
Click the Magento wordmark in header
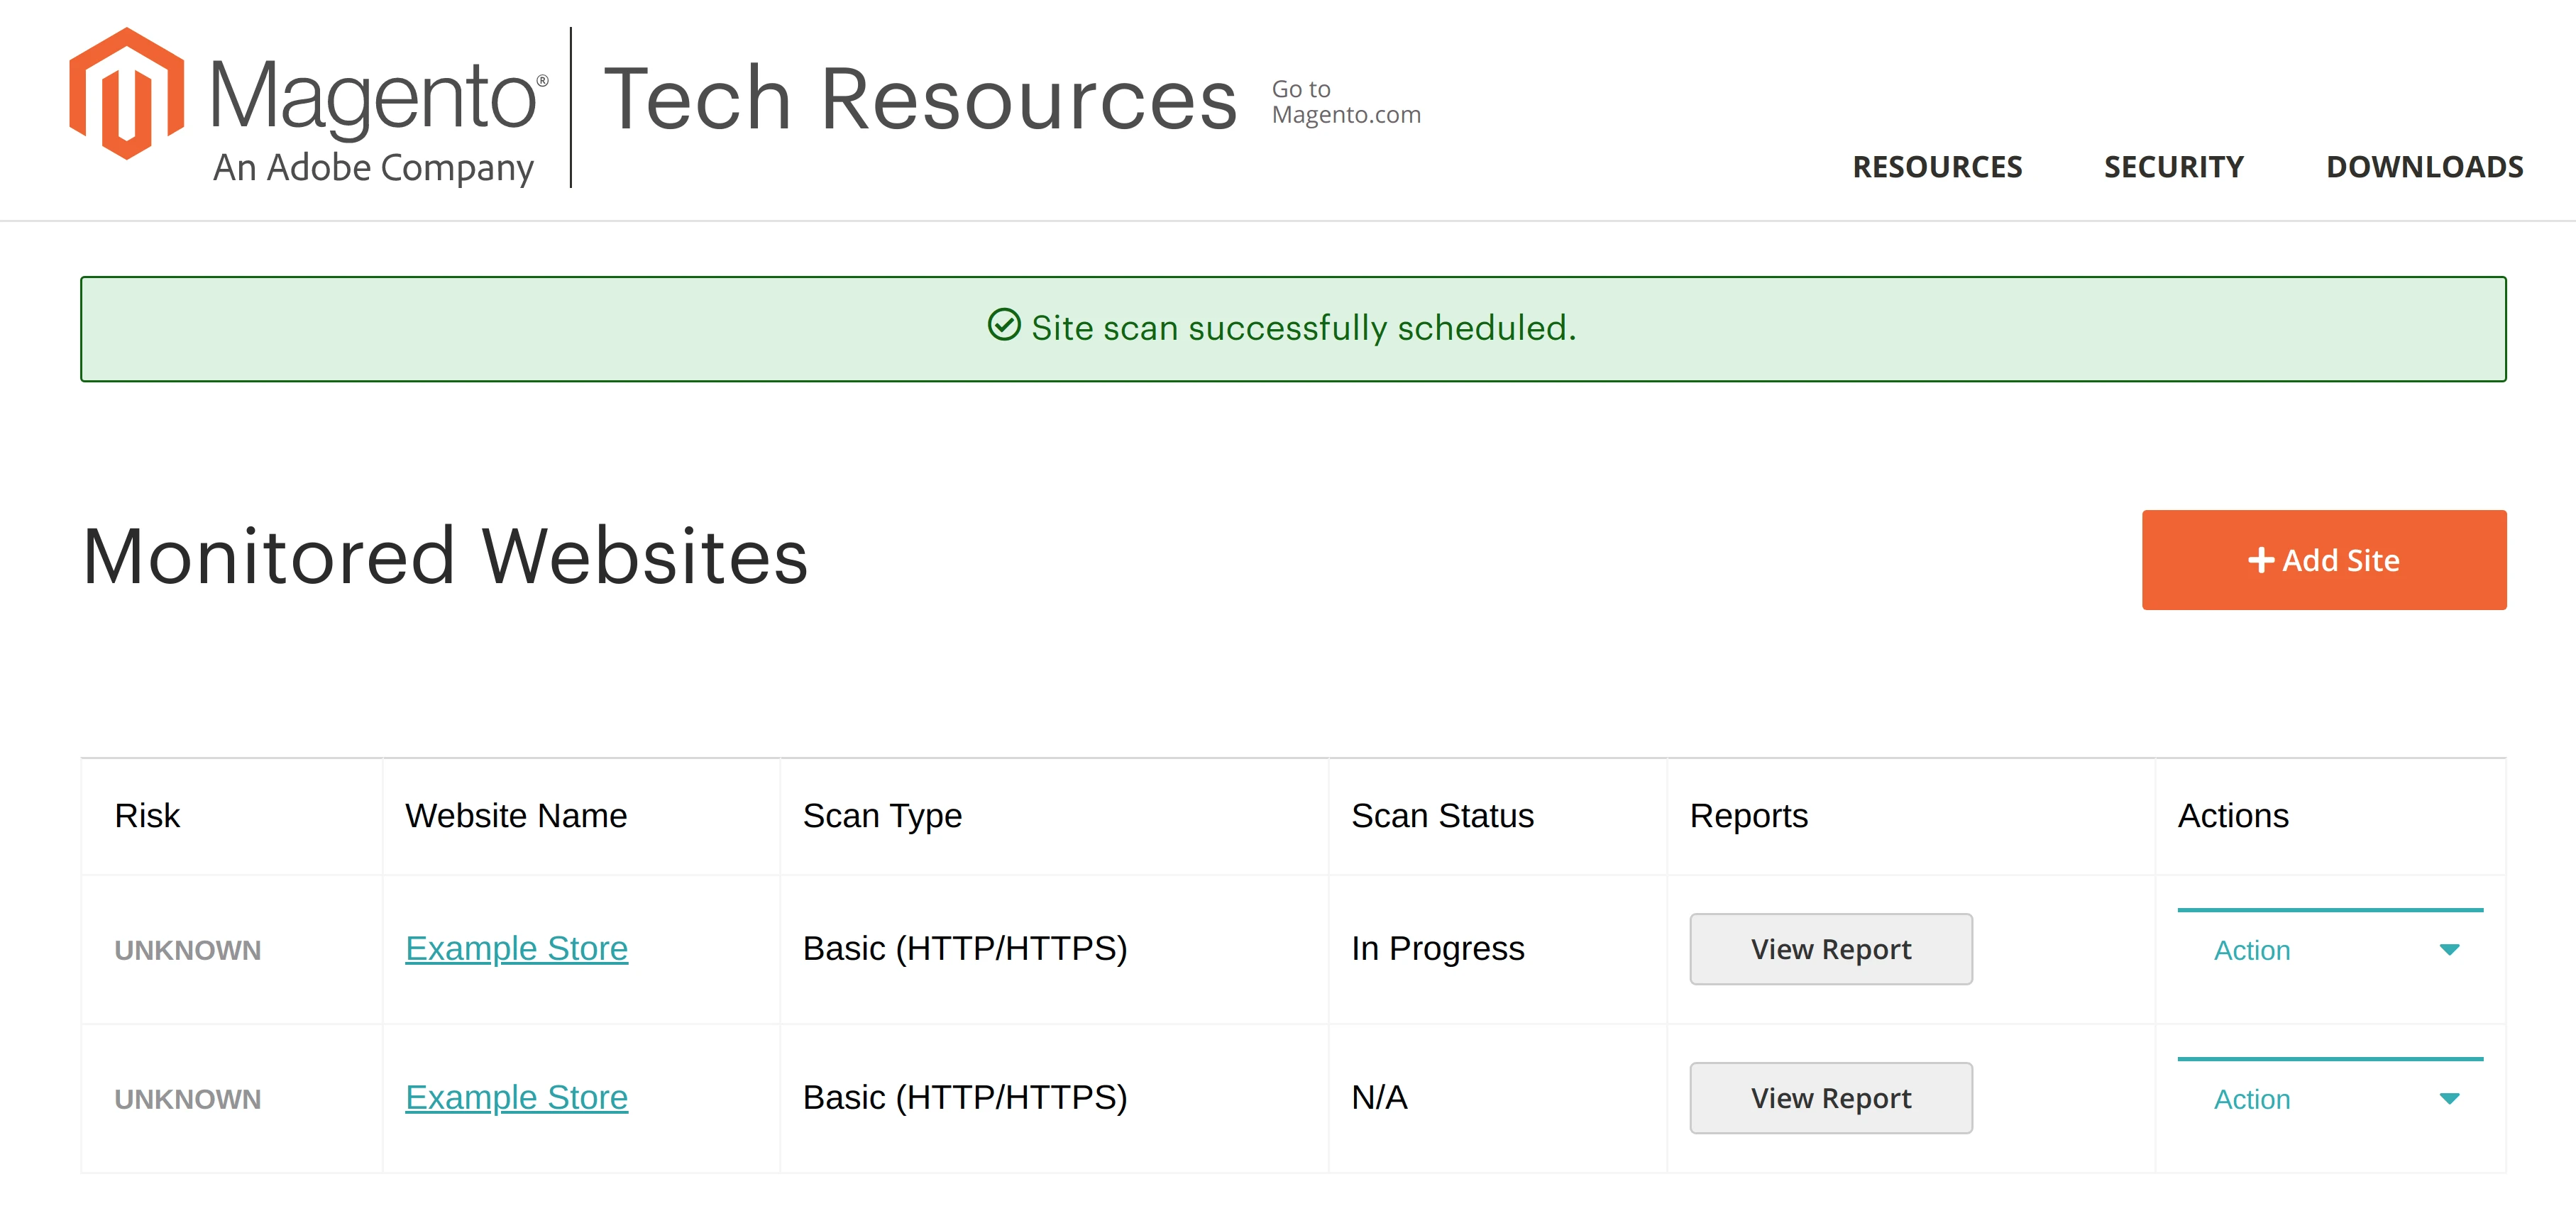(375, 97)
